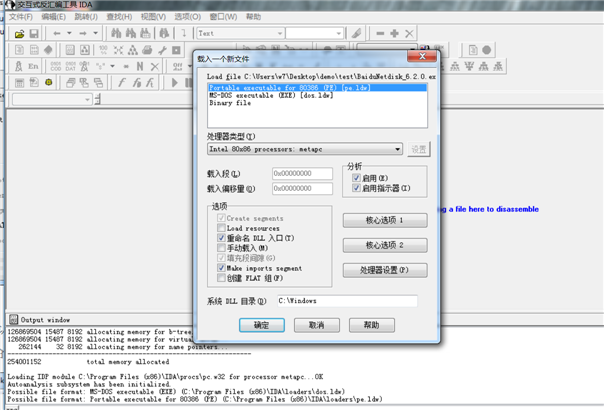604x410 pixels.
Task: Open the strings style dropdown arrow
Action: point(112,66)
